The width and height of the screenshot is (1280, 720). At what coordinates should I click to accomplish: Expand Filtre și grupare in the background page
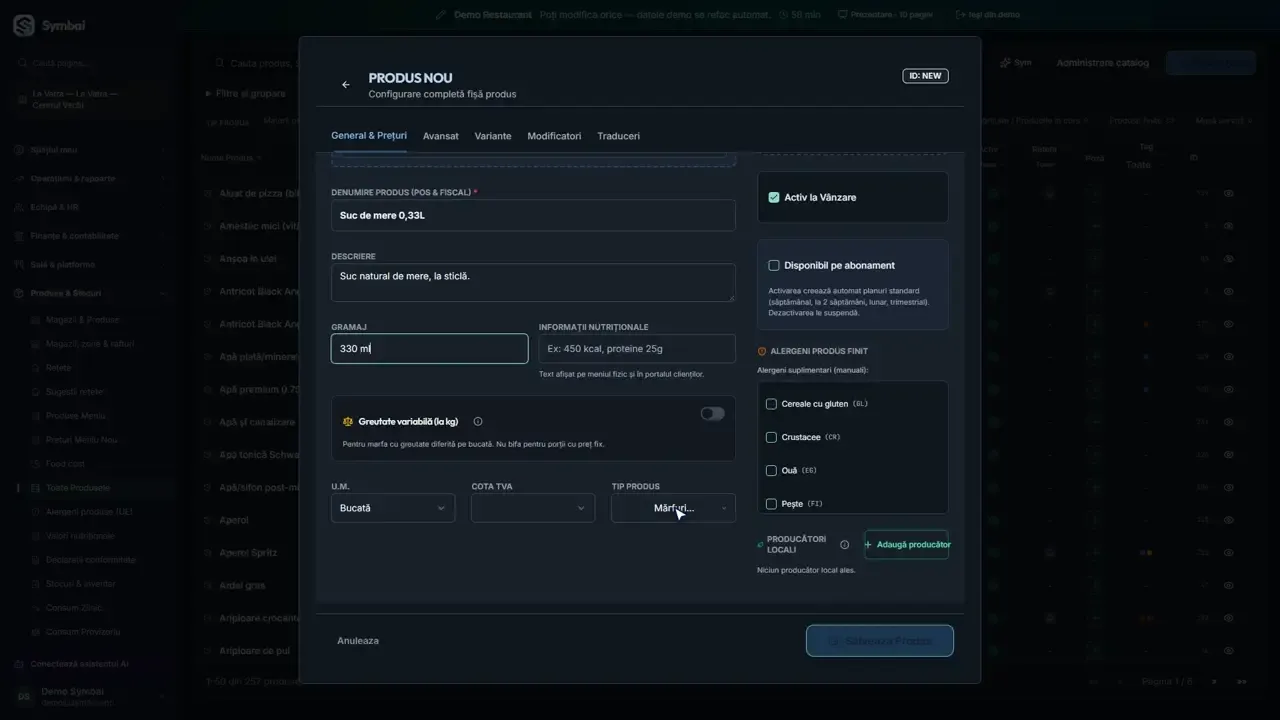pyautogui.click(x=246, y=94)
